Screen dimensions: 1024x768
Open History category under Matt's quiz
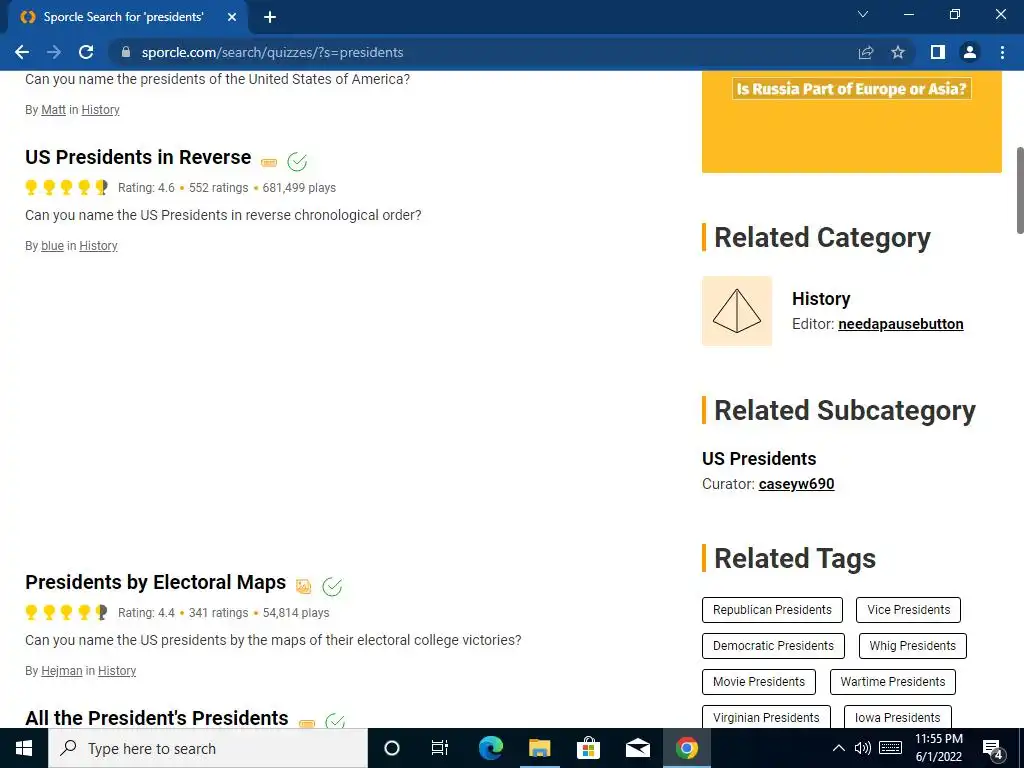[x=101, y=110]
